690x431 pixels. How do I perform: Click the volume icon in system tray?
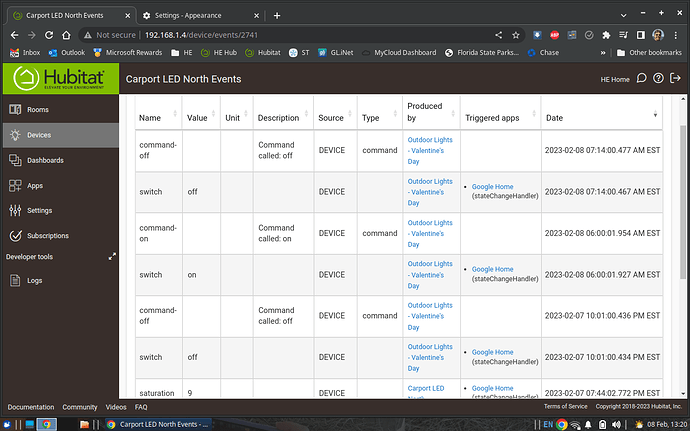[x=616, y=424]
